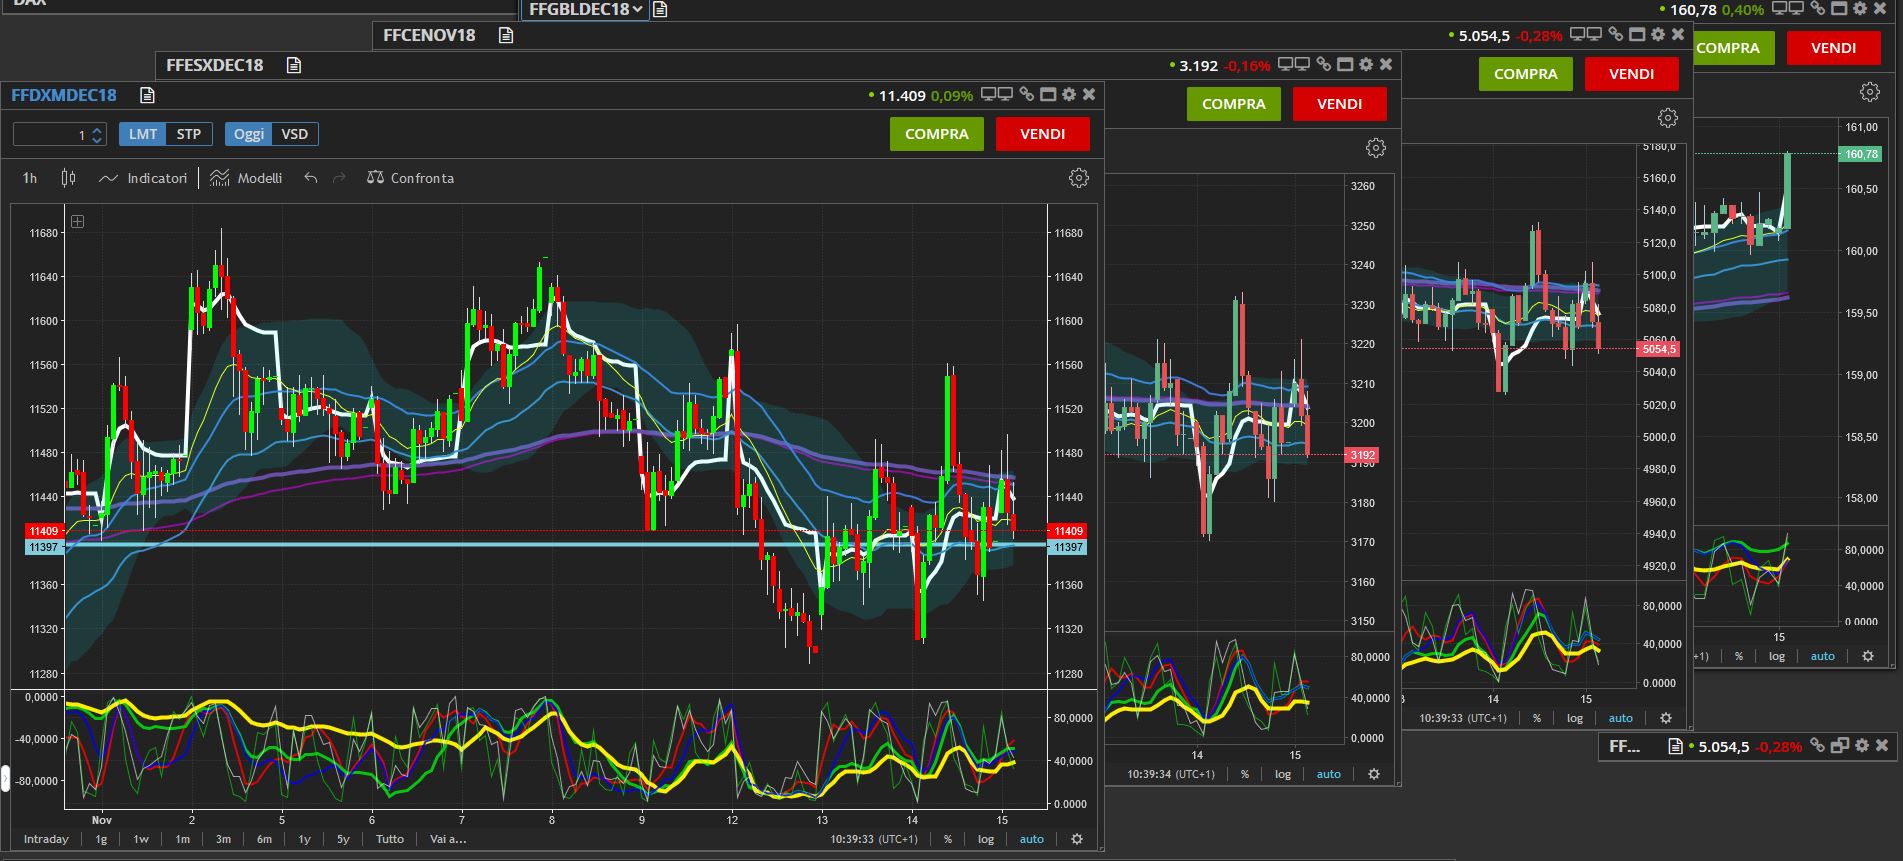
Task: Open the FFDXMDEC18 instrument details document icon
Action: (x=148, y=95)
